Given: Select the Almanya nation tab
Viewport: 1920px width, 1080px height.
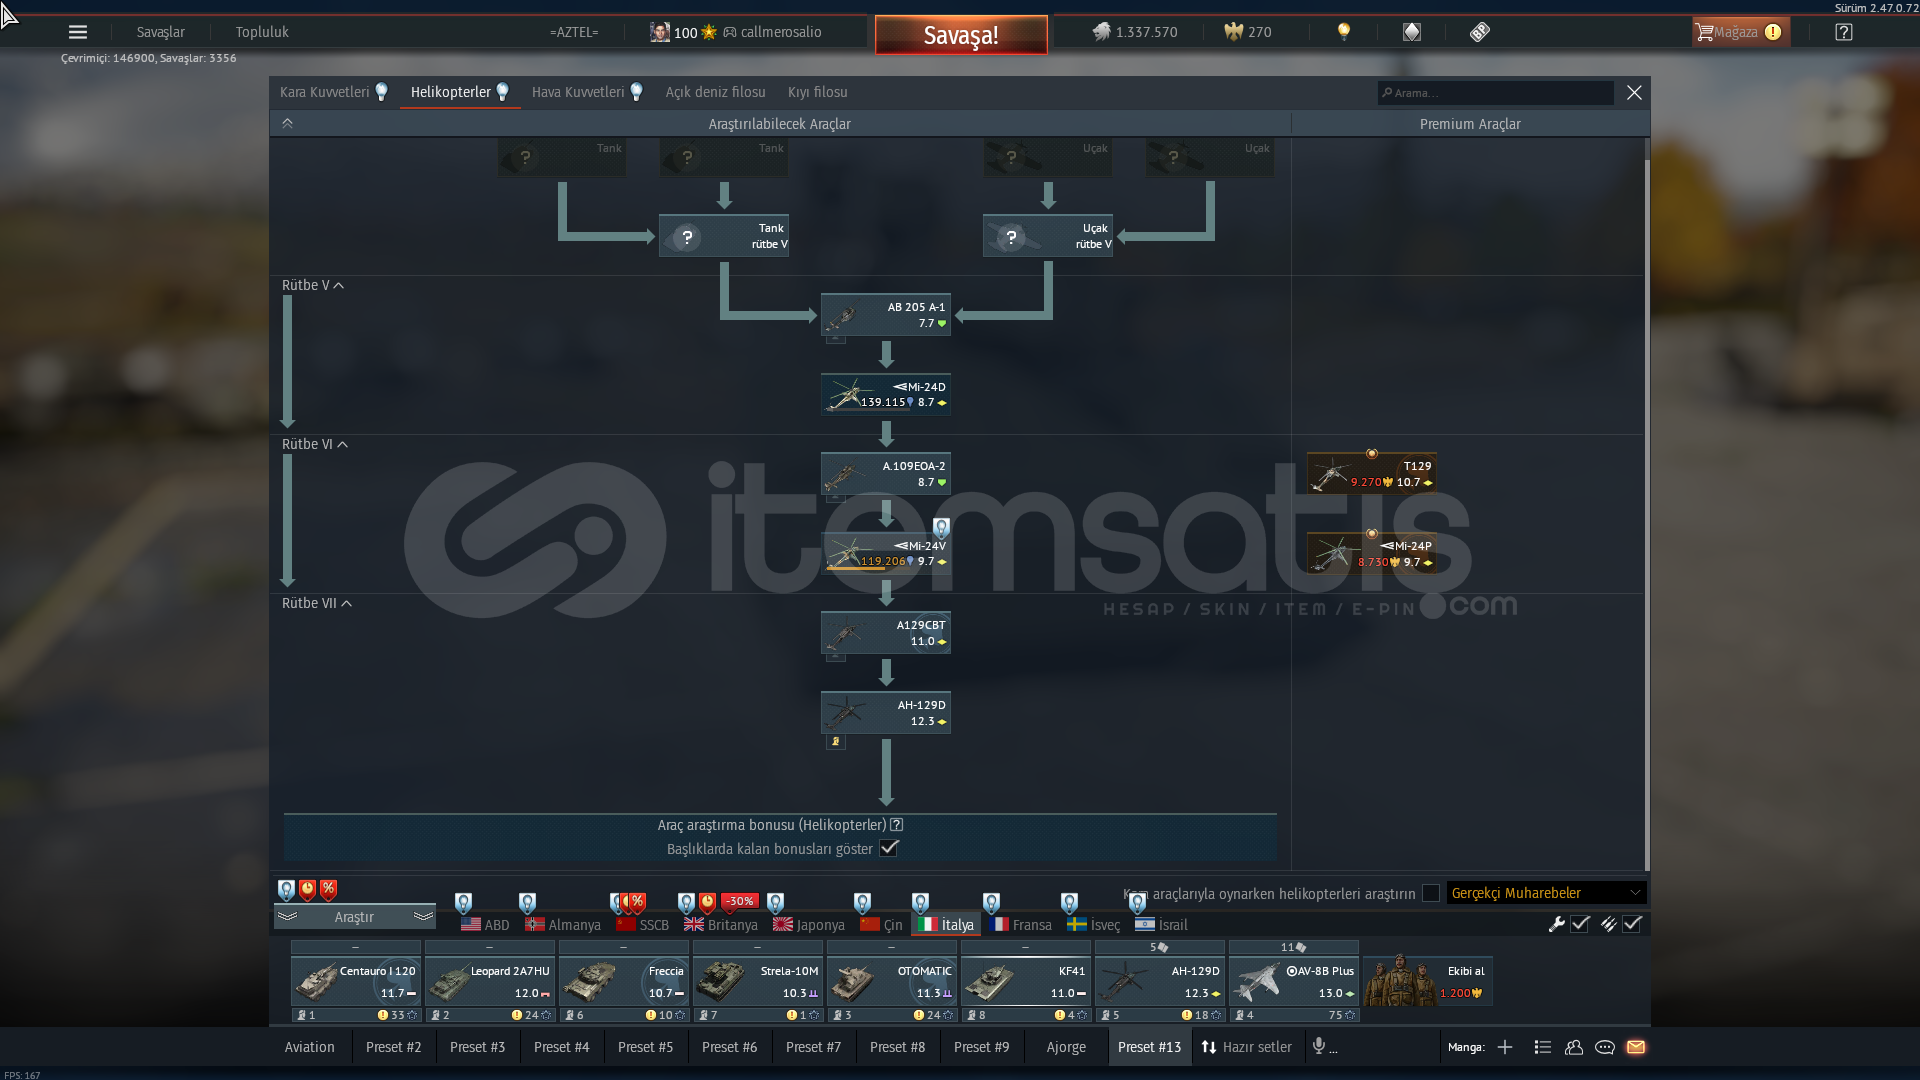Looking at the screenshot, I should (563, 925).
